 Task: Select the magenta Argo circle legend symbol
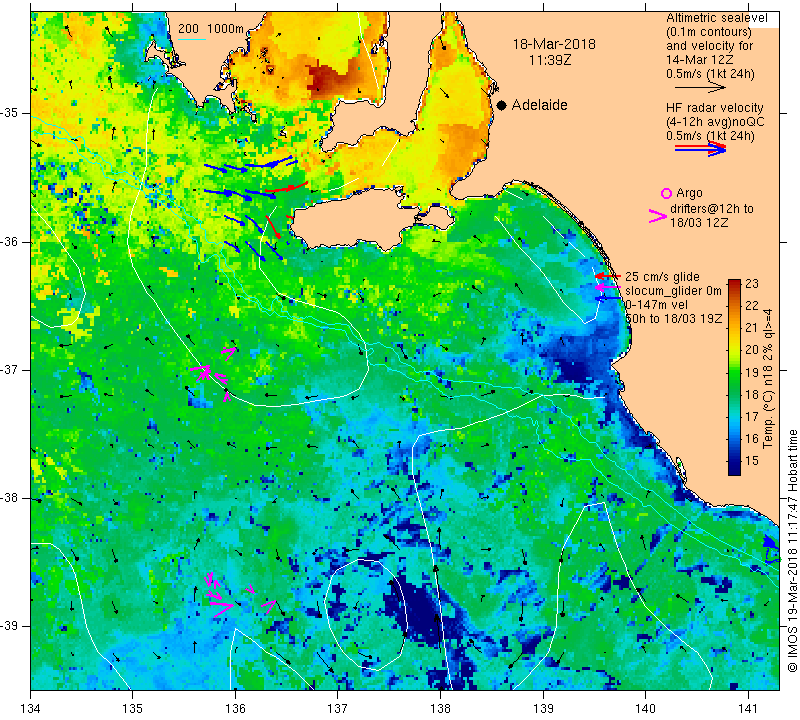666,193
